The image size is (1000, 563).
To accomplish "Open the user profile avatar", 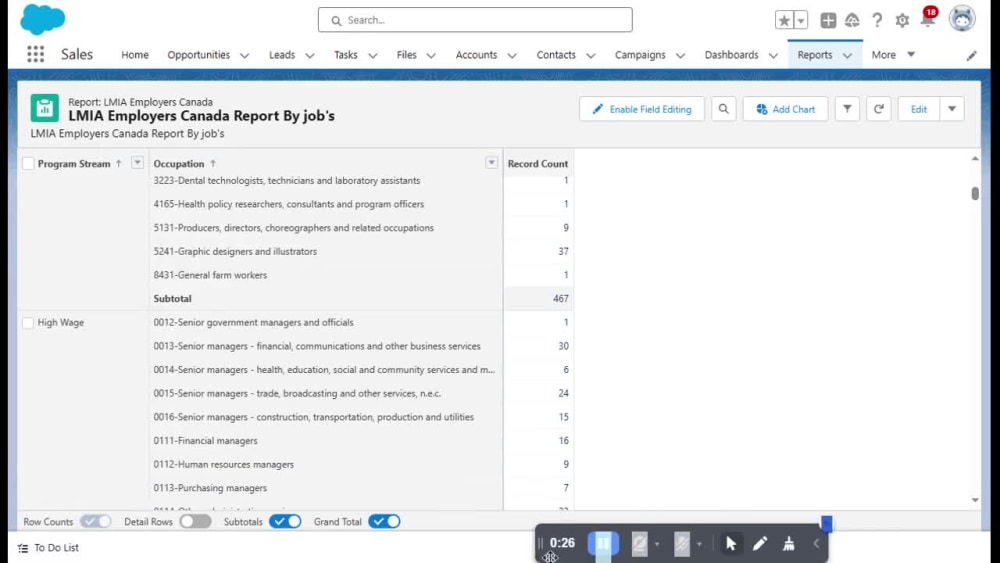I will (962, 18).
